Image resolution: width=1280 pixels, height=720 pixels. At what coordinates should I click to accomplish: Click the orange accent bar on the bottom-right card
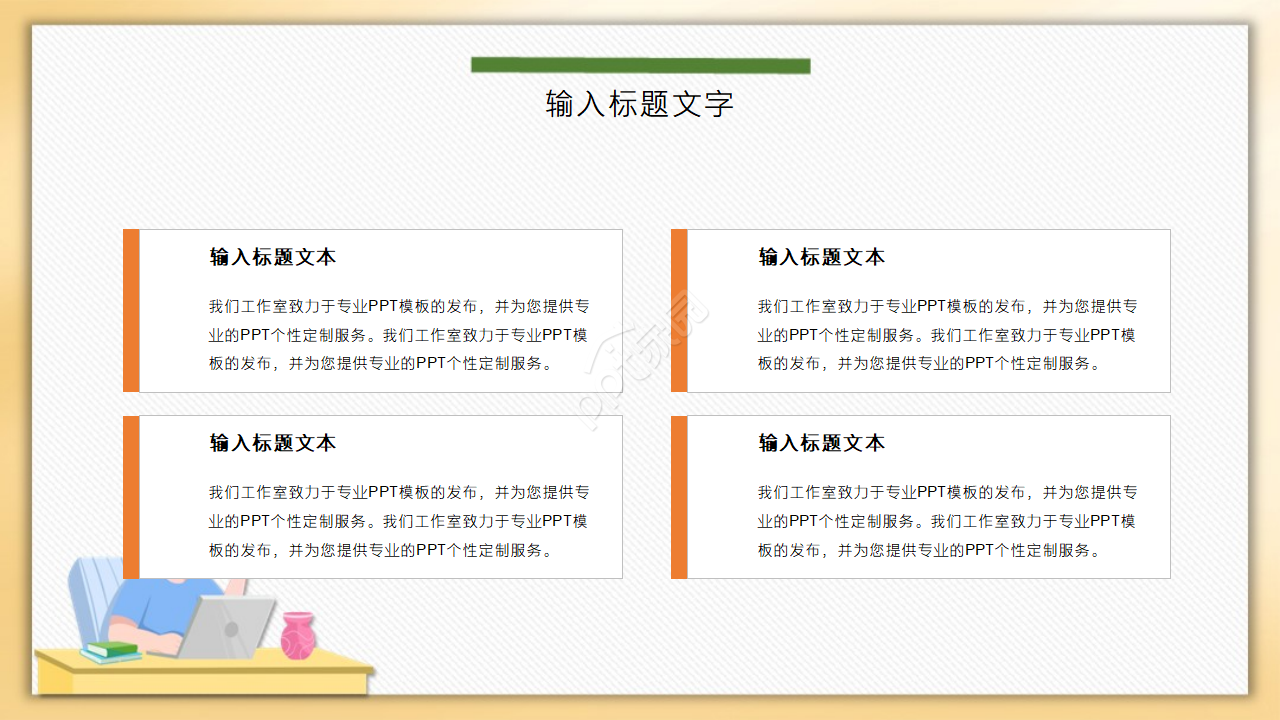[681, 496]
